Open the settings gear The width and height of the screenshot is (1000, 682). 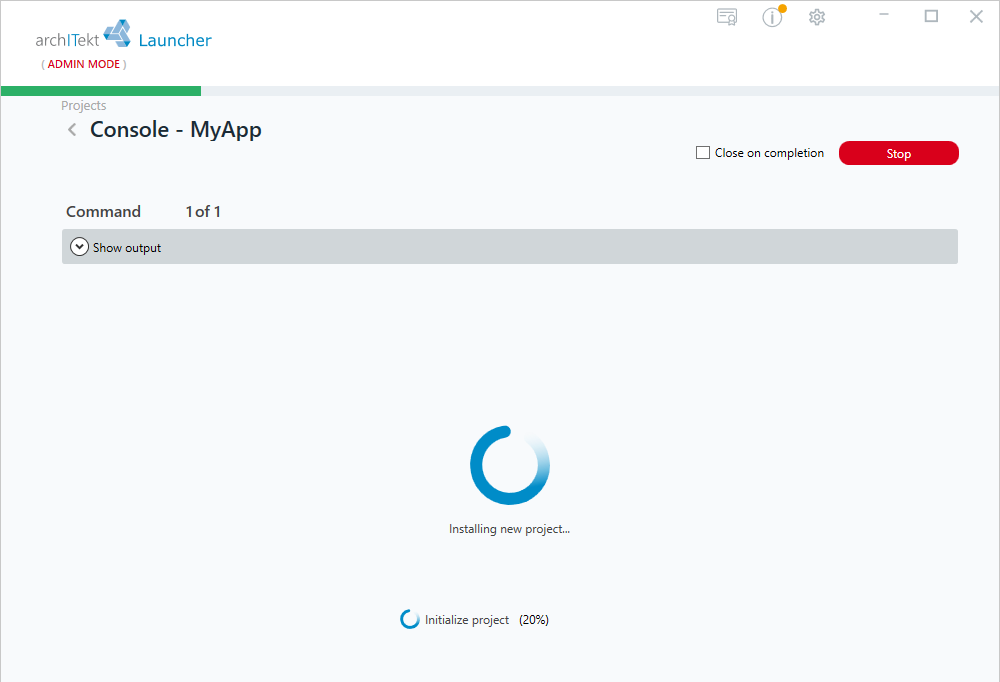coord(817,17)
